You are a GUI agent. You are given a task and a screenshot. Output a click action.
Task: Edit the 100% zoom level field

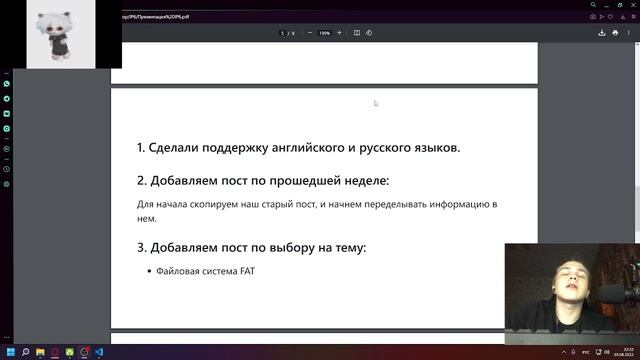(x=324, y=33)
